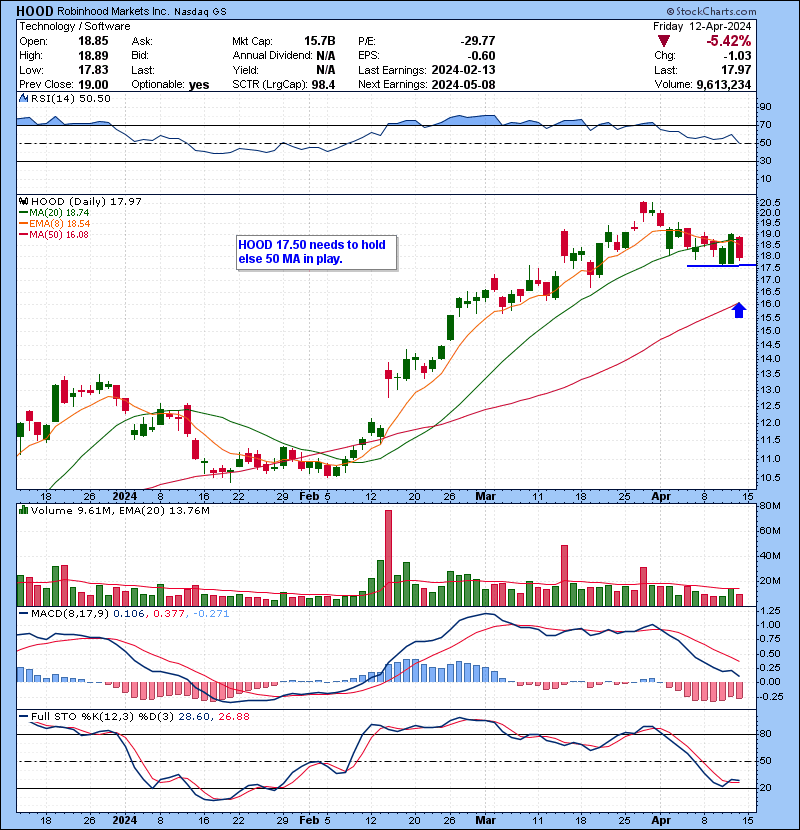Click the red down-triangle change indicator
This screenshot has width=800, height=830.
click(x=663, y=41)
